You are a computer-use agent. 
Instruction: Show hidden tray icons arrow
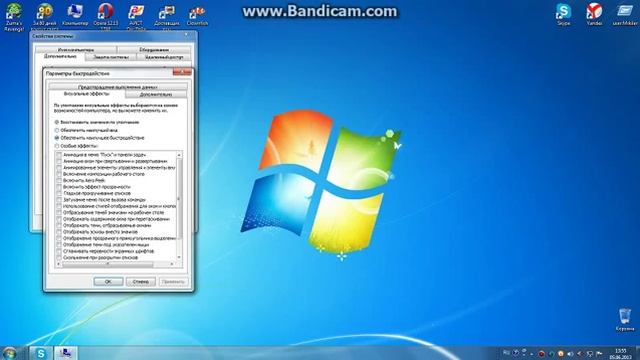[x=531, y=354]
